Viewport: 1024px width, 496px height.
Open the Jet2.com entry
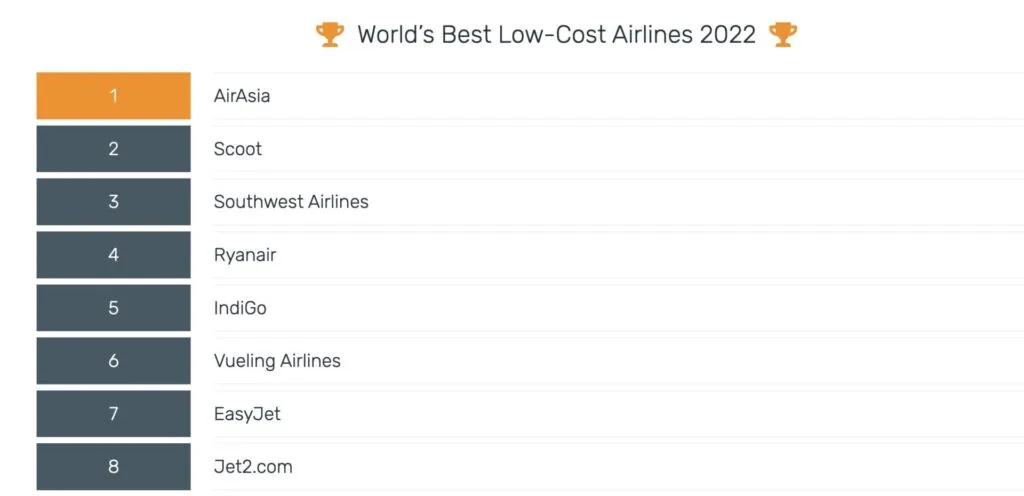253,467
